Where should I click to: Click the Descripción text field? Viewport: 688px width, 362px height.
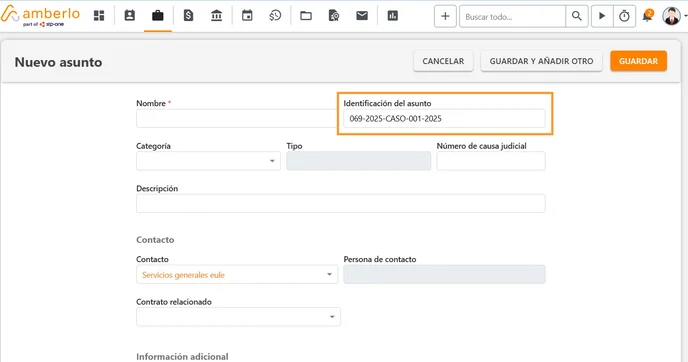click(341, 204)
